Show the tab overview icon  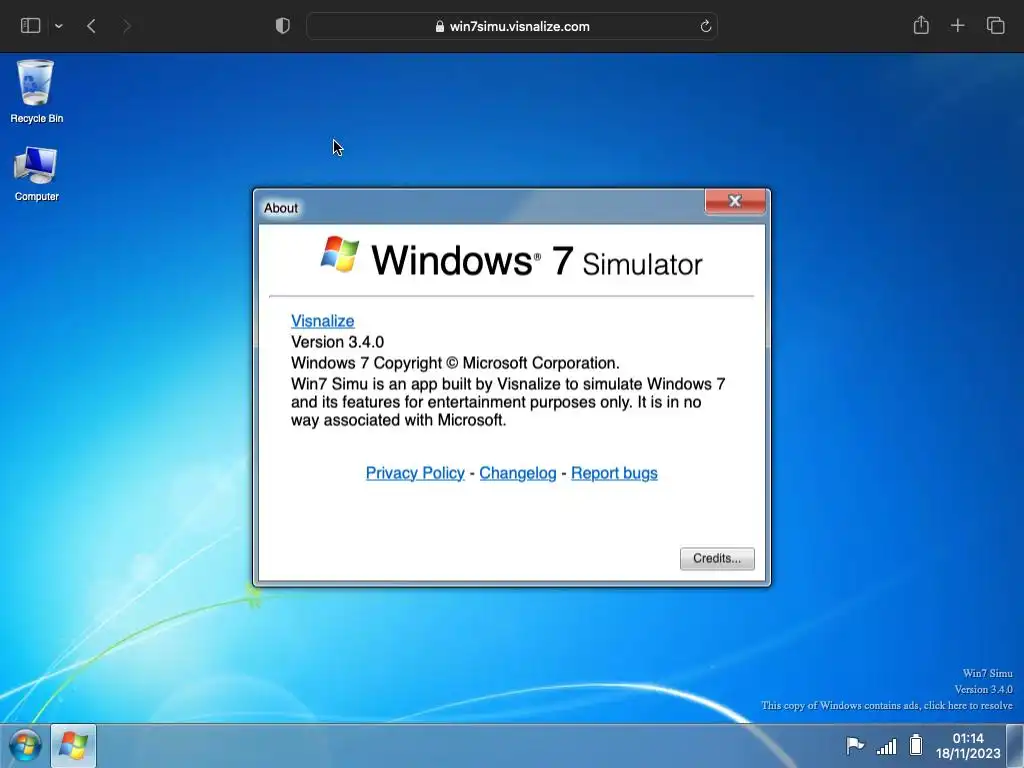995,26
